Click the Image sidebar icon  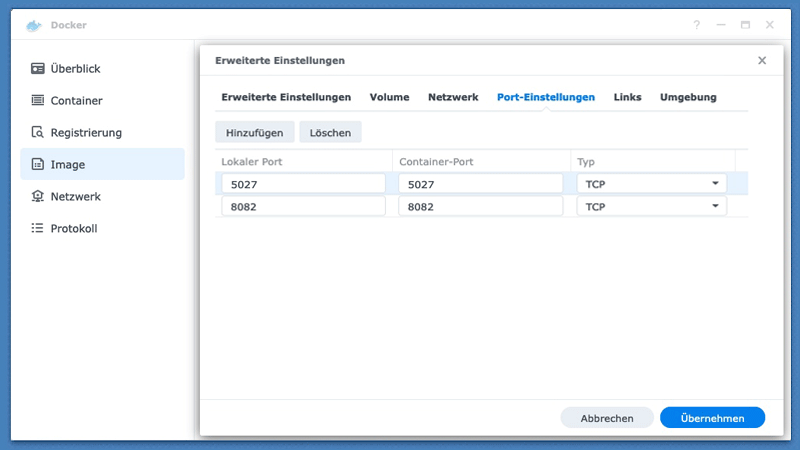[38, 165]
